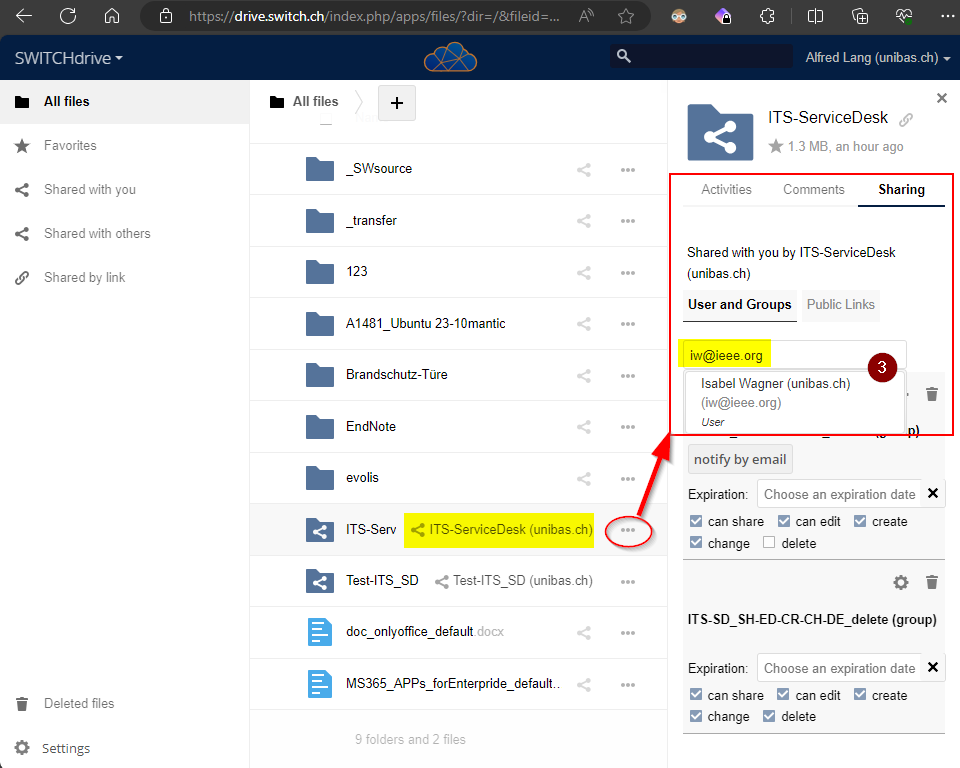
Task: Open the User and Groups tab
Action: point(740,304)
